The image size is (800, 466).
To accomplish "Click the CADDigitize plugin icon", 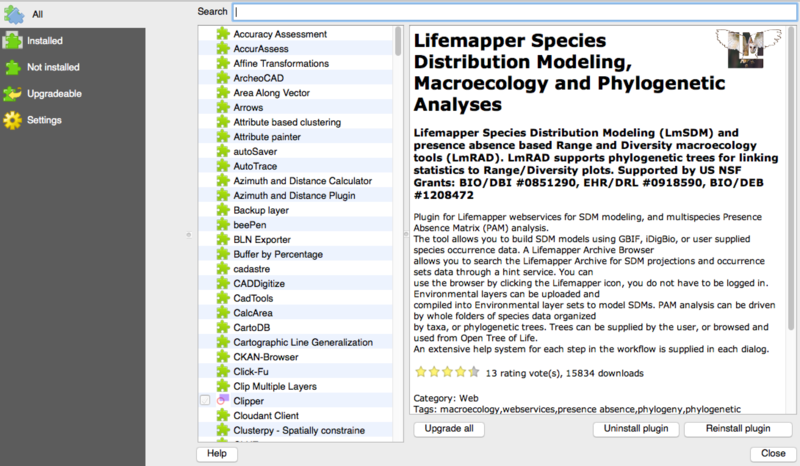I will click(223, 284).
